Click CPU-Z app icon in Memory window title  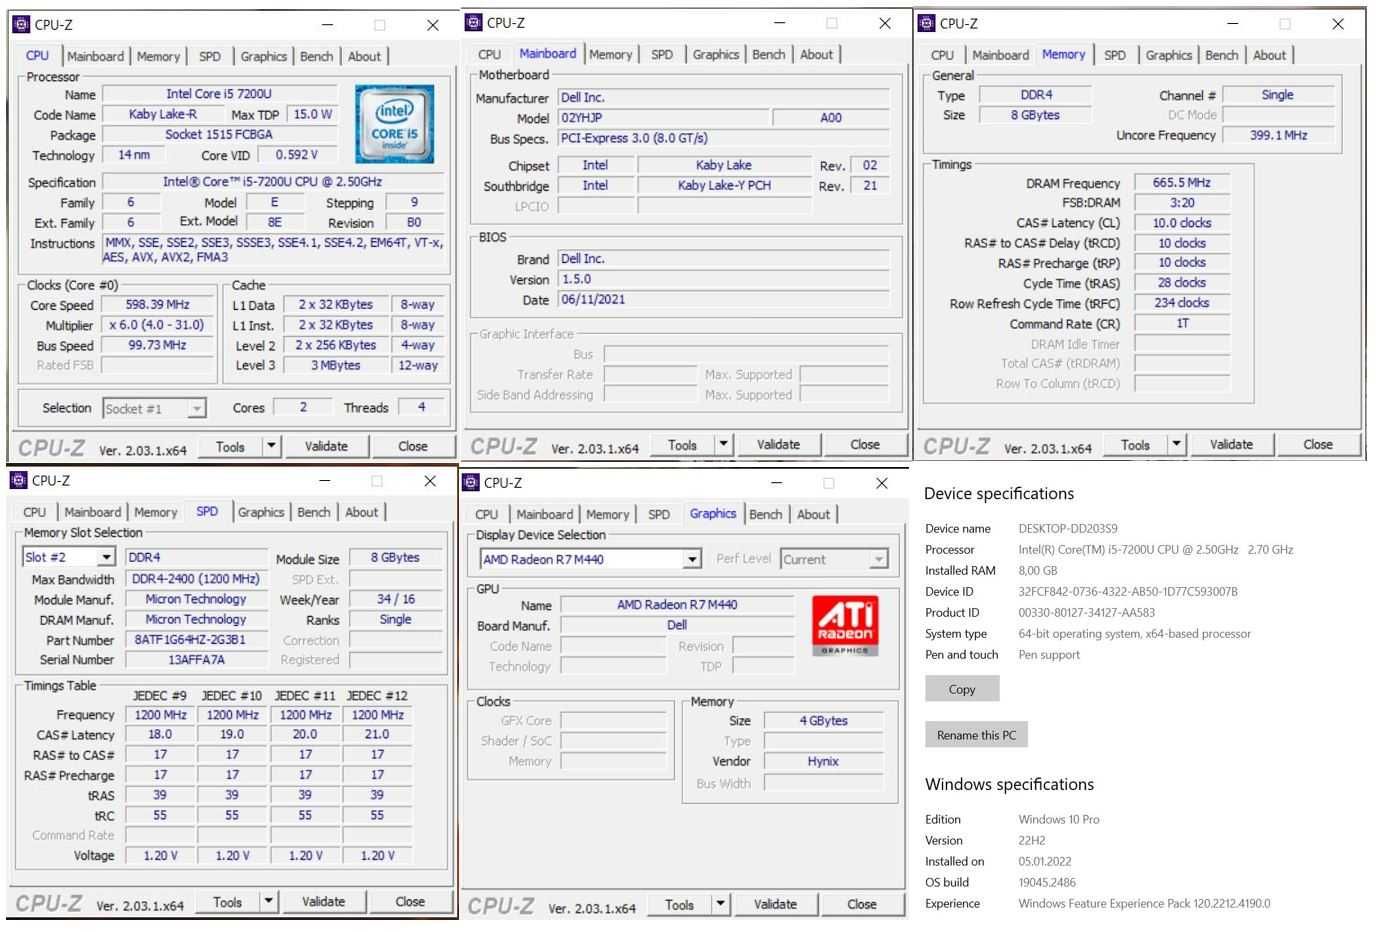tap(926, 23)
